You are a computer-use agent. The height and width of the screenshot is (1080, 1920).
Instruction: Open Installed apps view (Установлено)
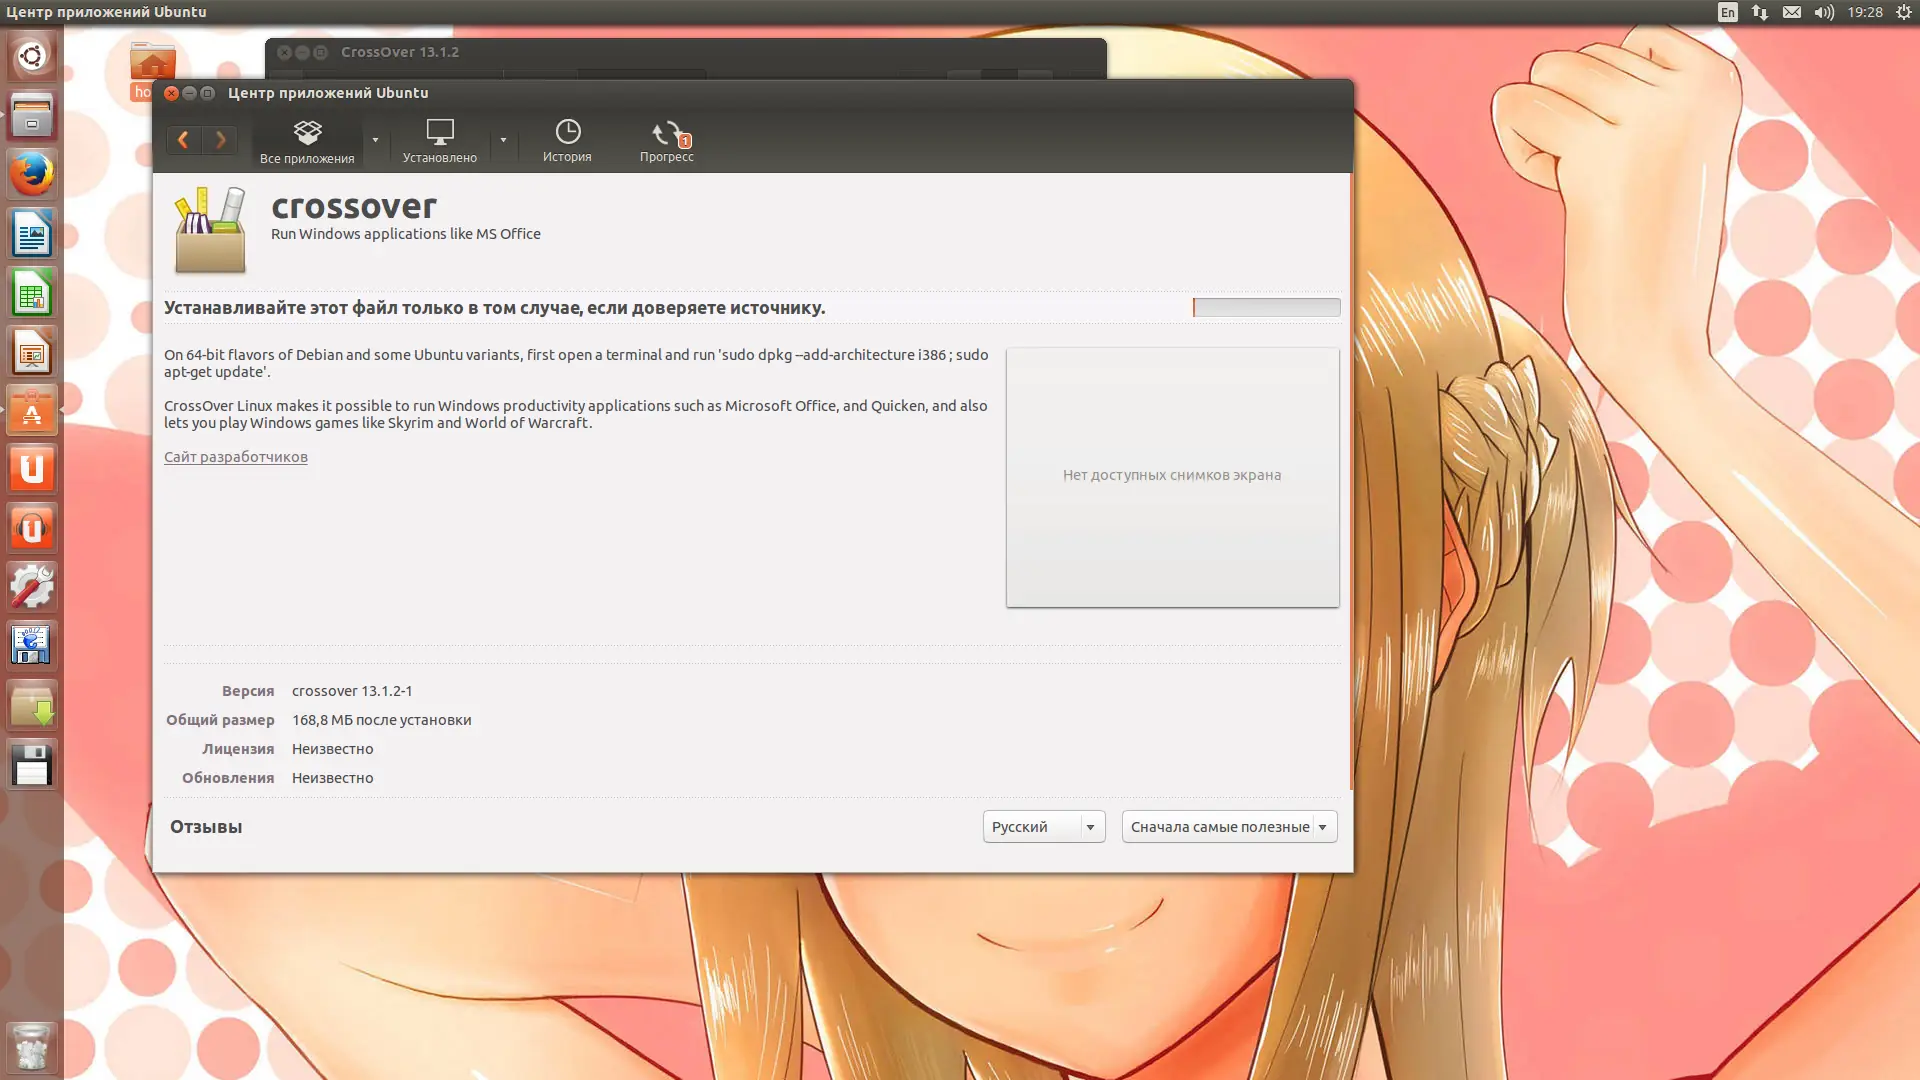click(x=439, y=141)
